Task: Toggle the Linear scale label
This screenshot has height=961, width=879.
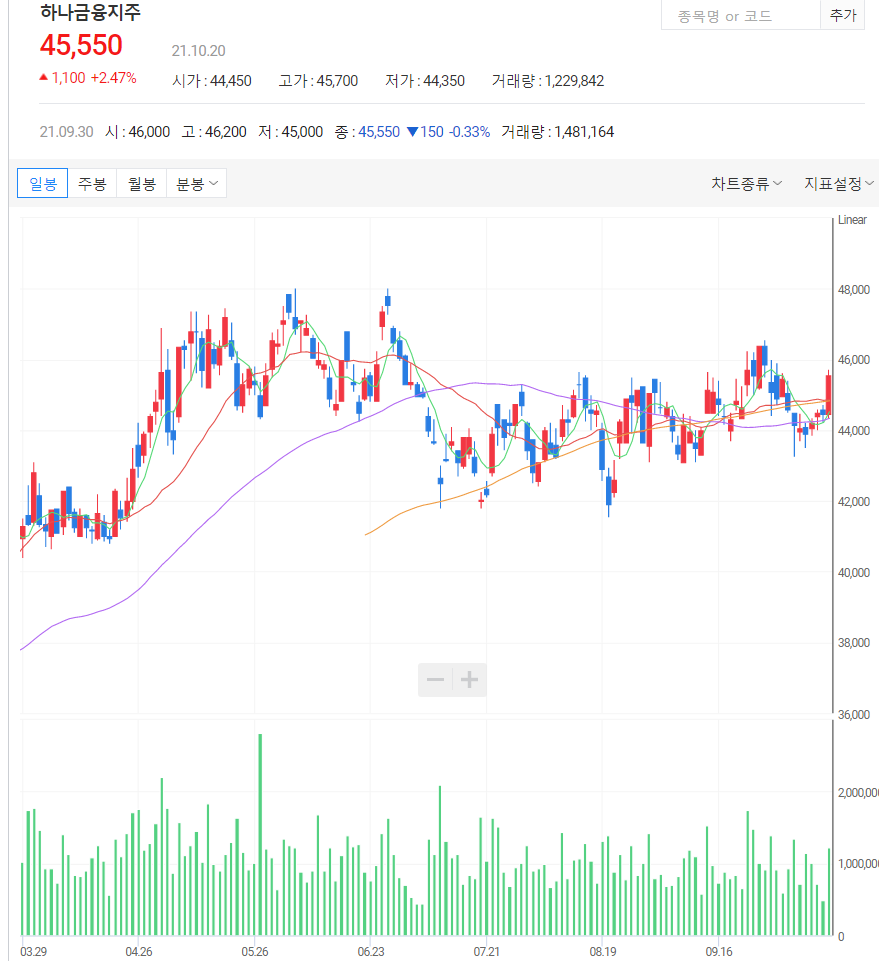Action: 852,220
